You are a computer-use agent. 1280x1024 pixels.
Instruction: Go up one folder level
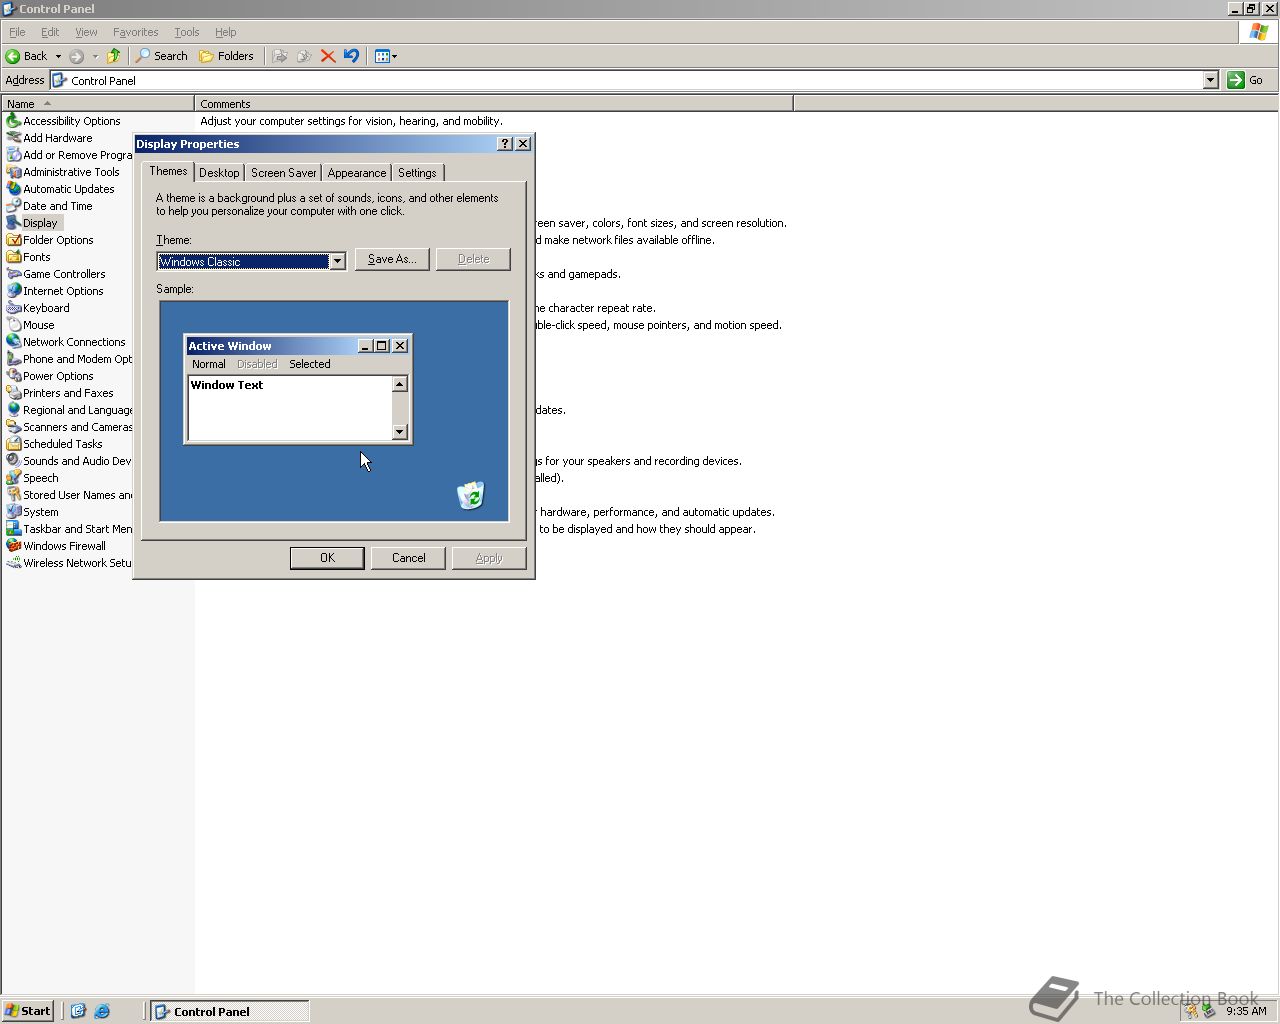tap(114, 56)
